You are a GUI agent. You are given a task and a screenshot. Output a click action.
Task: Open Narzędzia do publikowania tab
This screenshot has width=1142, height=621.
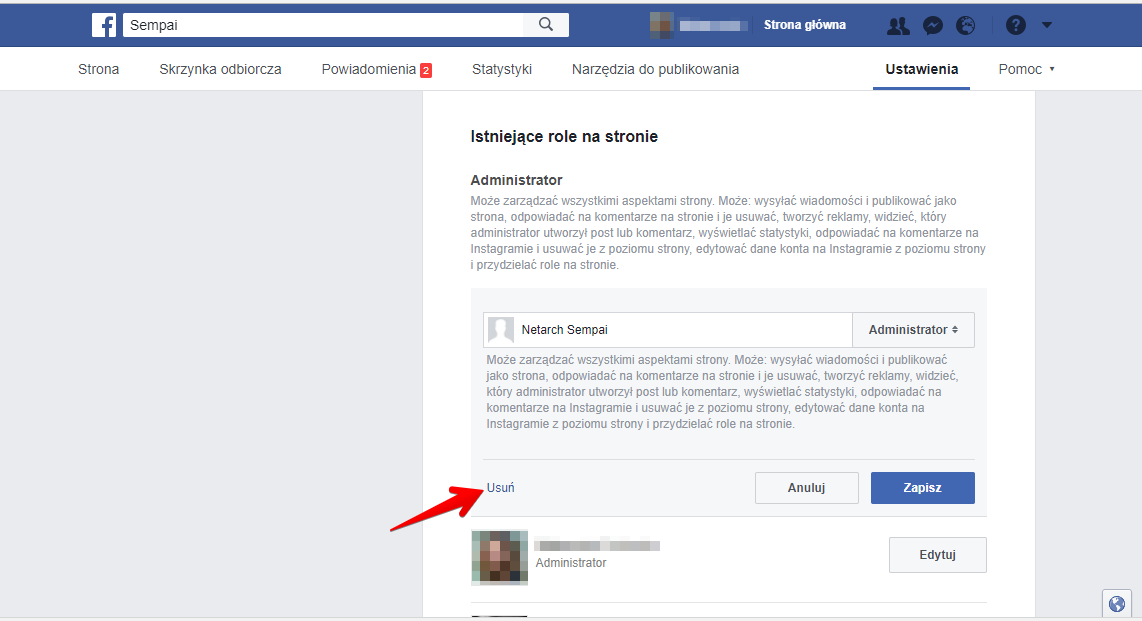[655, 69]
